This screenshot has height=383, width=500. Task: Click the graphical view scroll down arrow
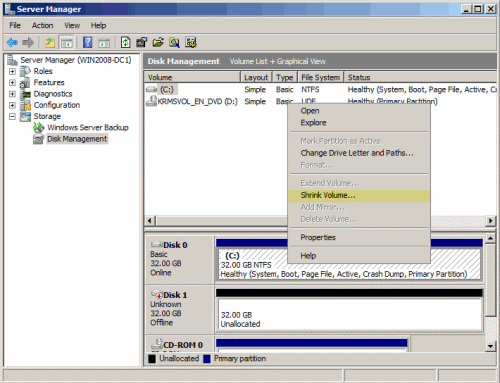click(x=490, y=346)
